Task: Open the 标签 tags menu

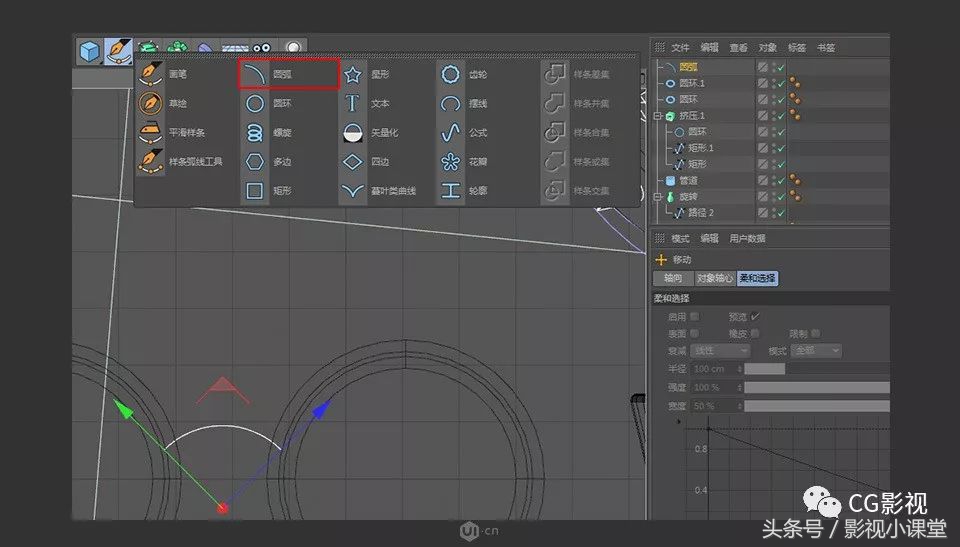Action: tap(797, 48)
